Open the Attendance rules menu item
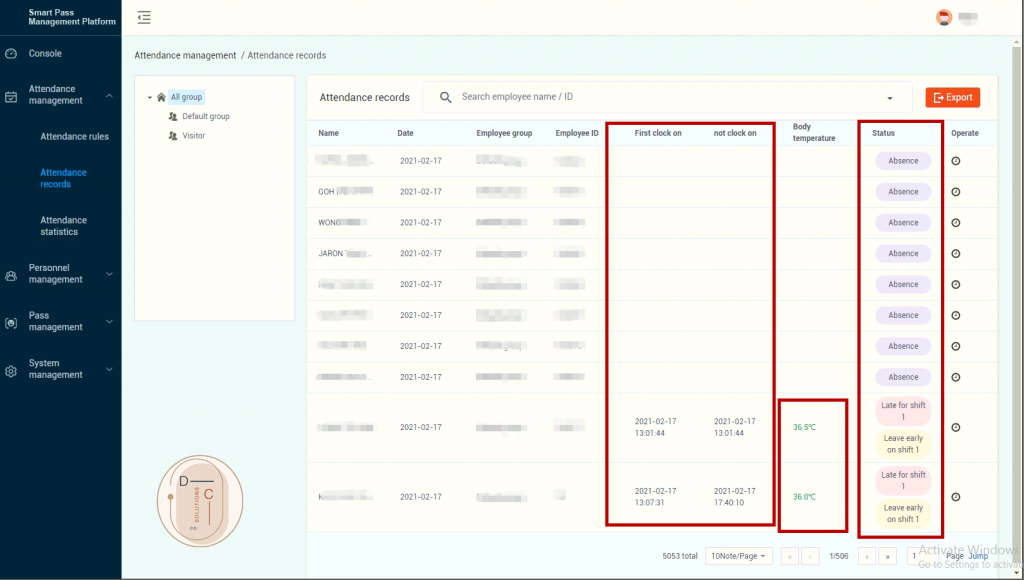This screenshot has height=580, width=1024. pyautogui.click(x=74, y=136)
